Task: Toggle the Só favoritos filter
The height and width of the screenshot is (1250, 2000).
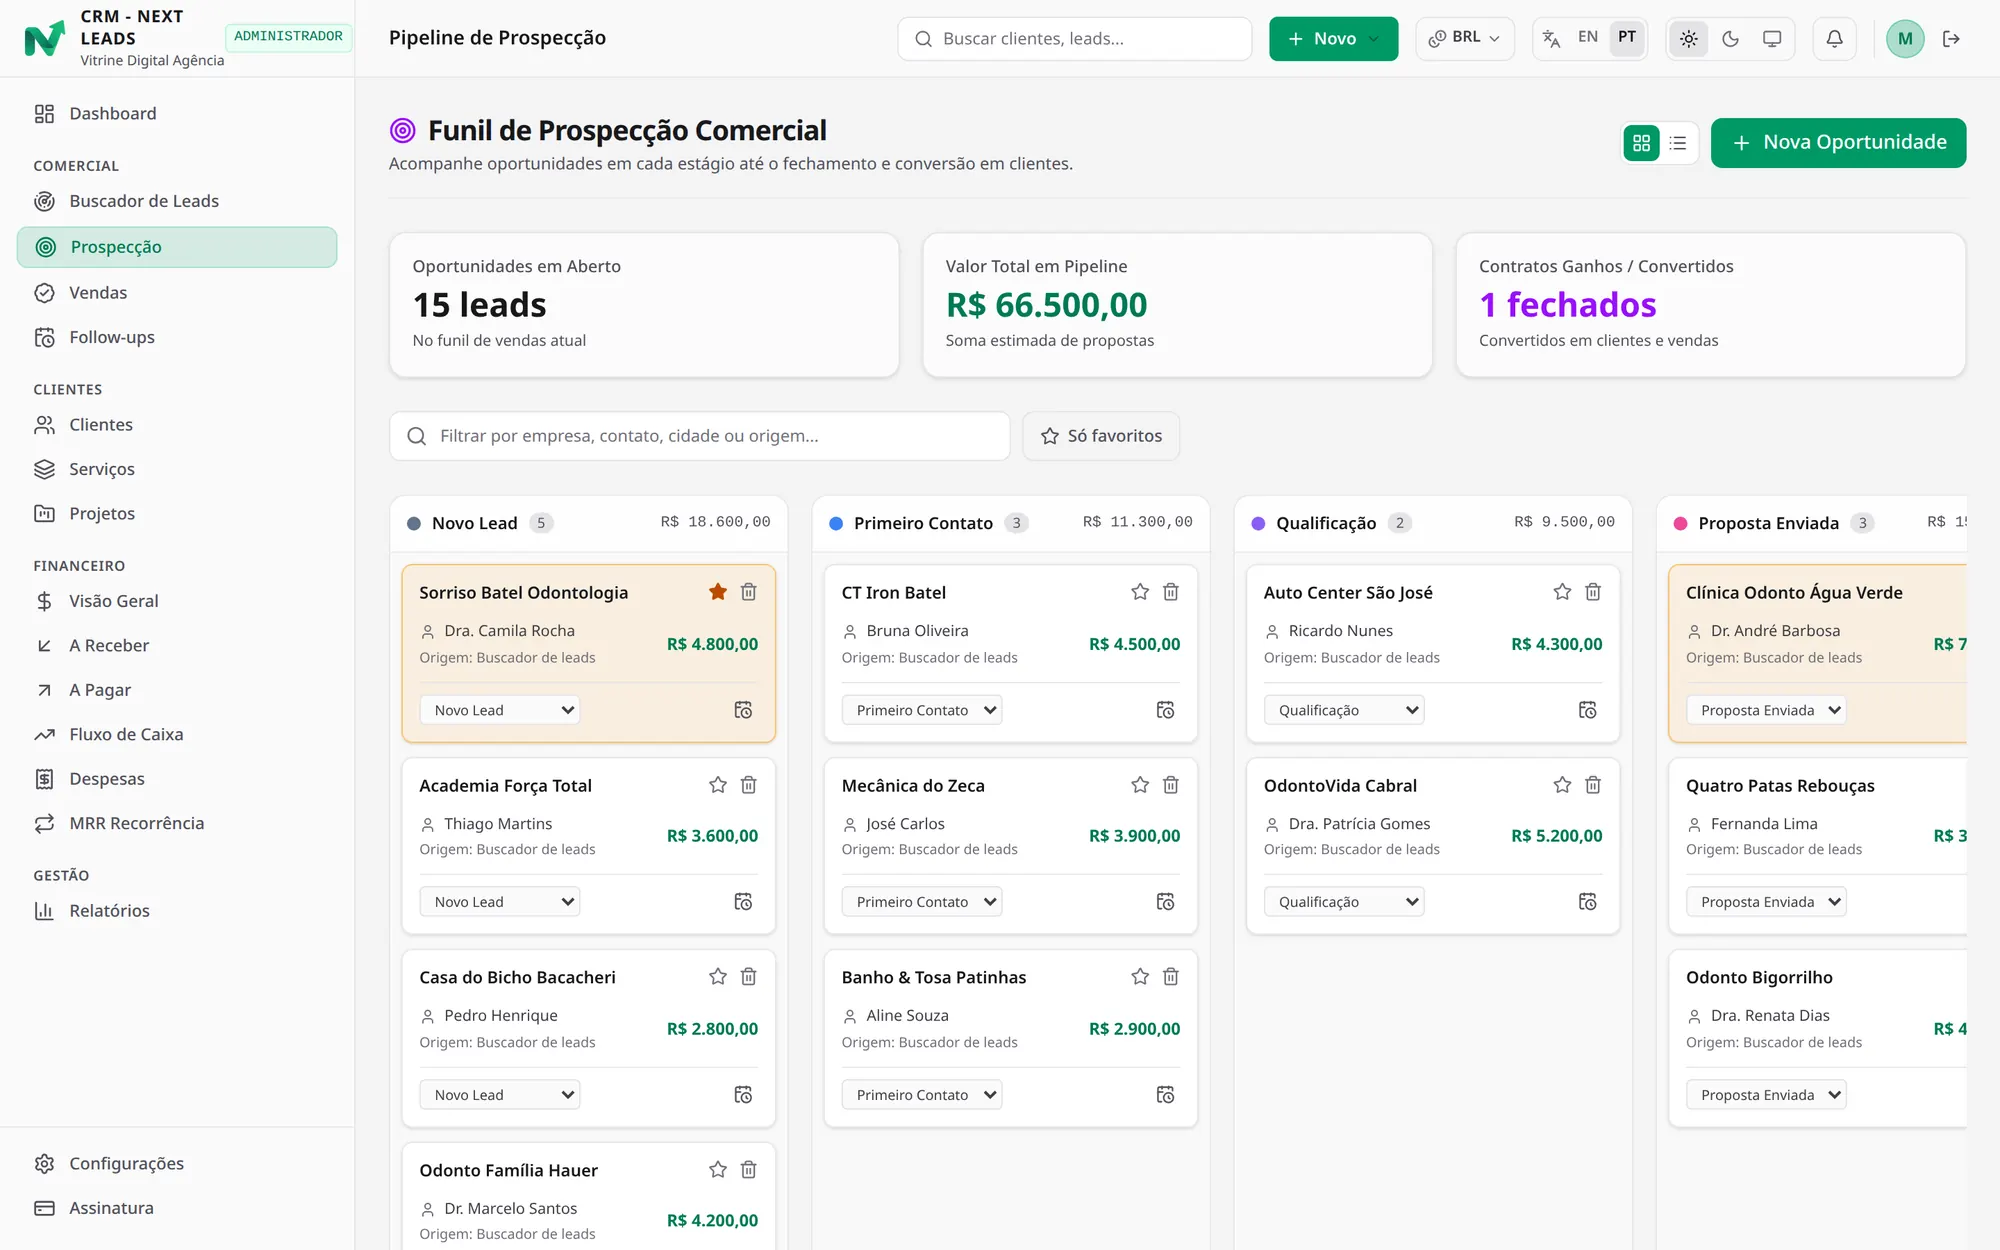Action: pyautogui.click(x=1101, y=436)
